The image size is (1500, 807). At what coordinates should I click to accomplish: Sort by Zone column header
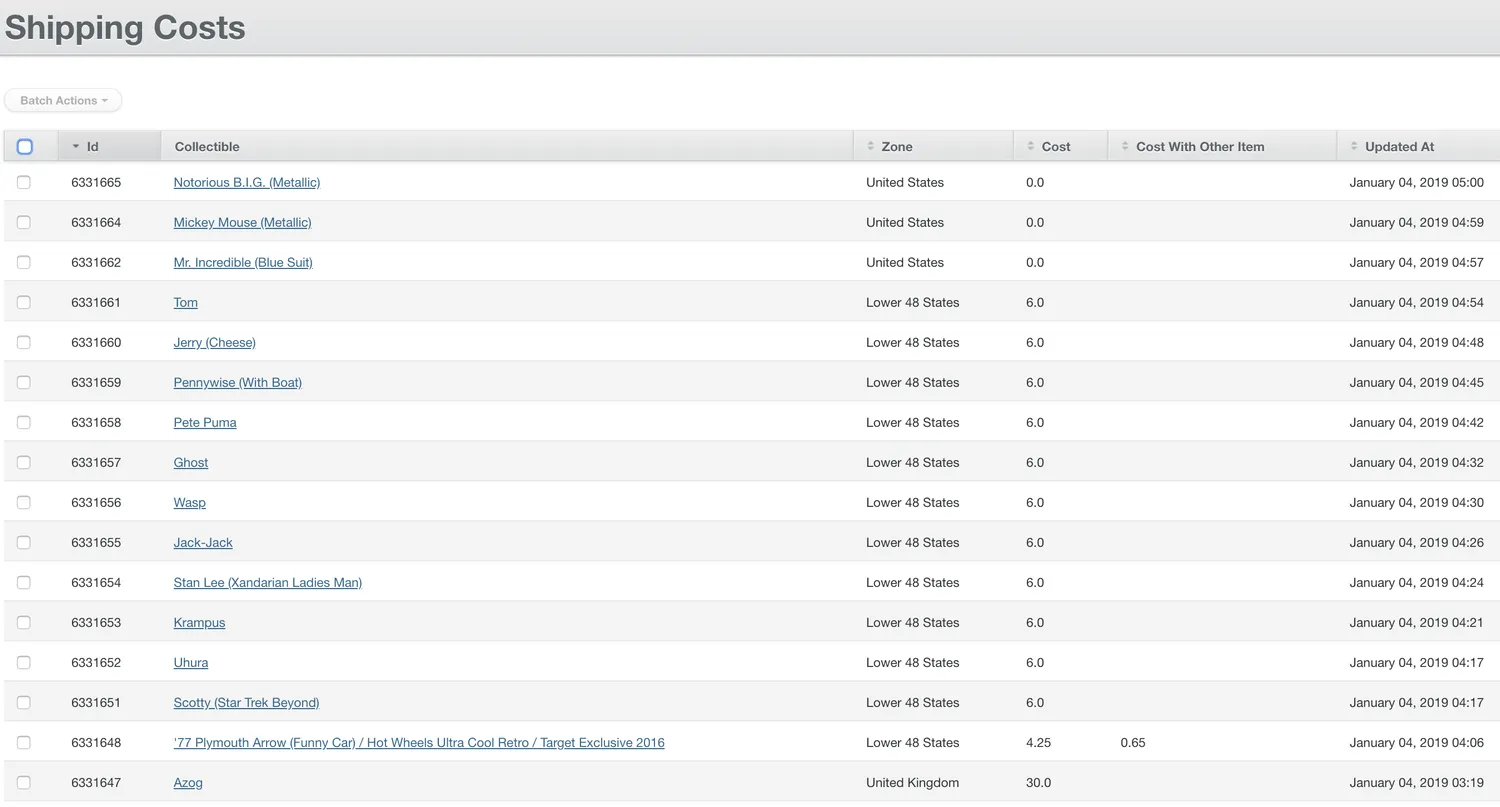pos(896,146)
